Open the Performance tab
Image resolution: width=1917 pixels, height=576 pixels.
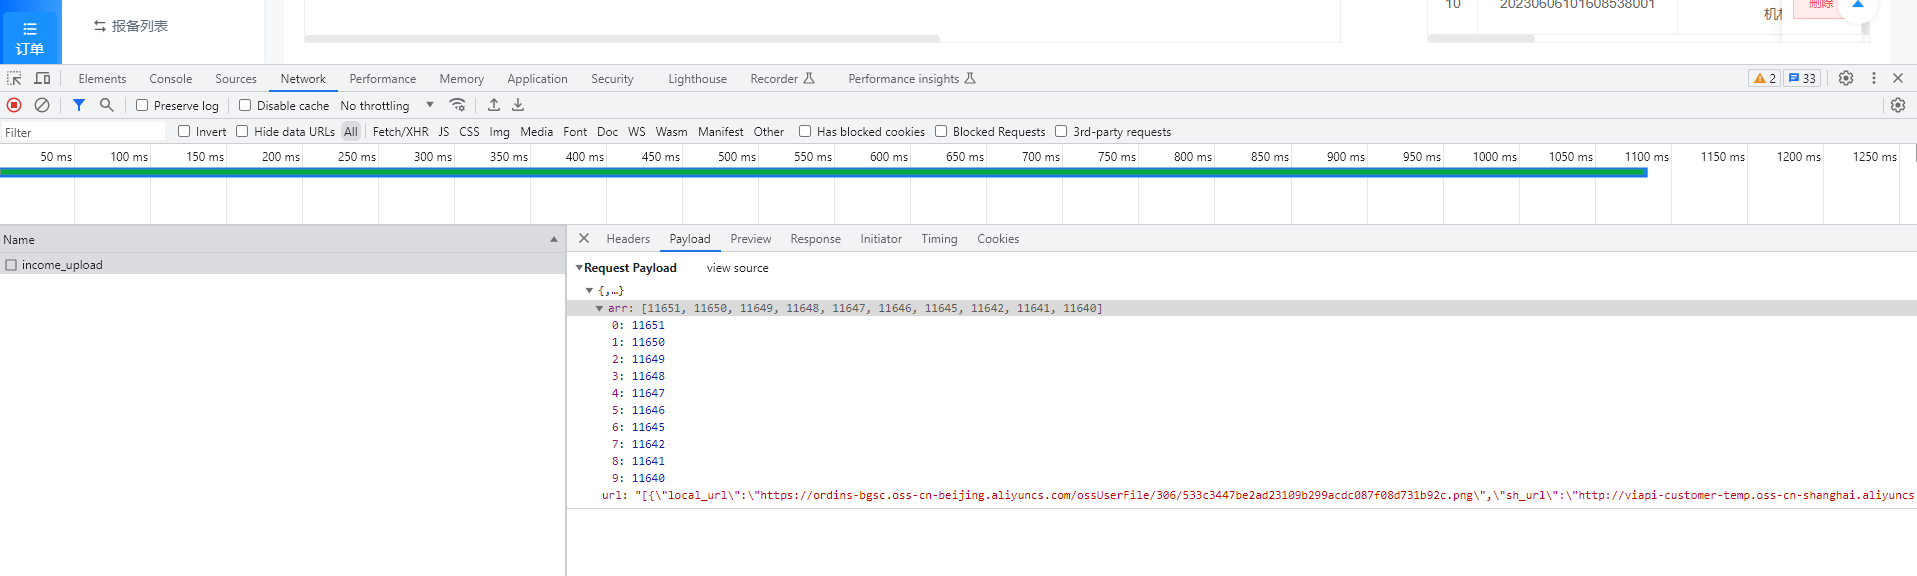coord(383,79)
